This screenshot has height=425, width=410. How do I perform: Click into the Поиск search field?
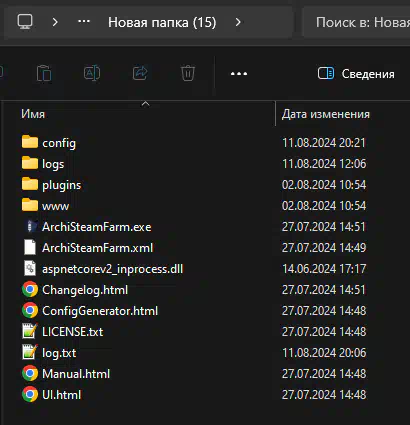[x=356, y=22]
